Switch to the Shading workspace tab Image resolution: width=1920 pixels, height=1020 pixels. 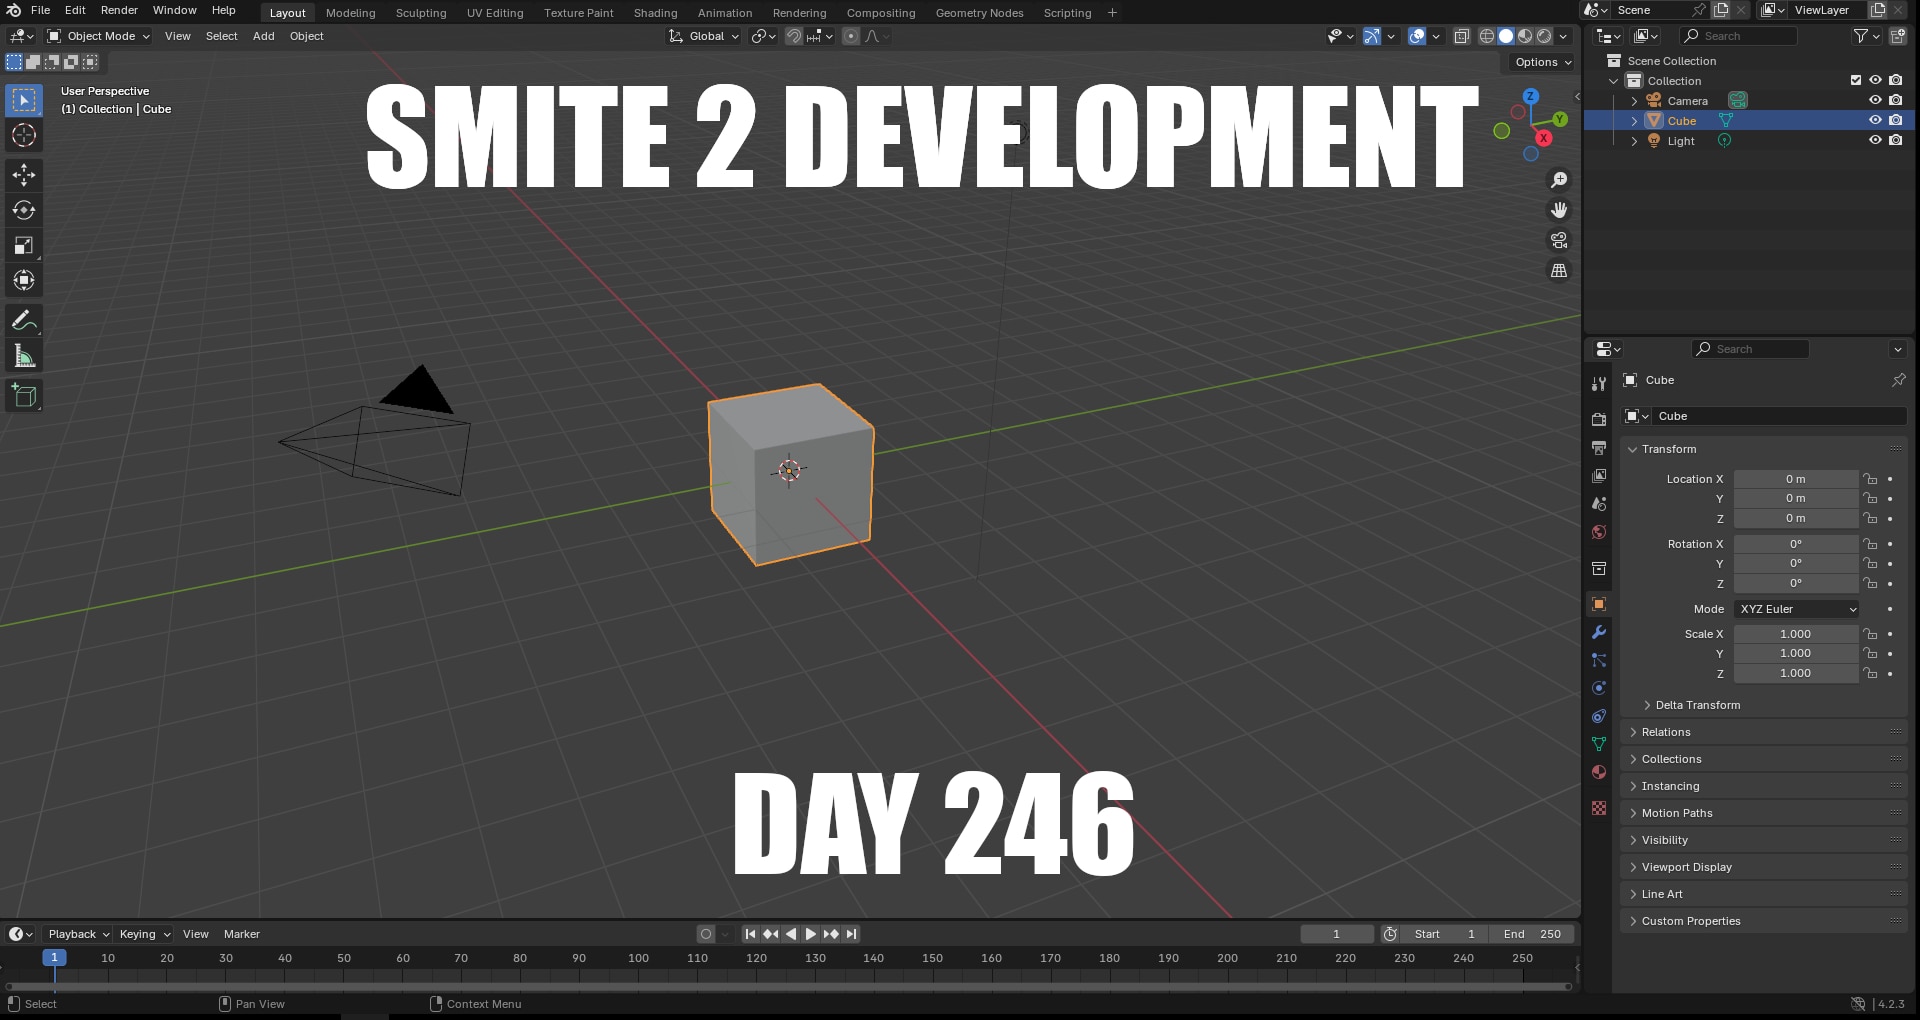655,13
